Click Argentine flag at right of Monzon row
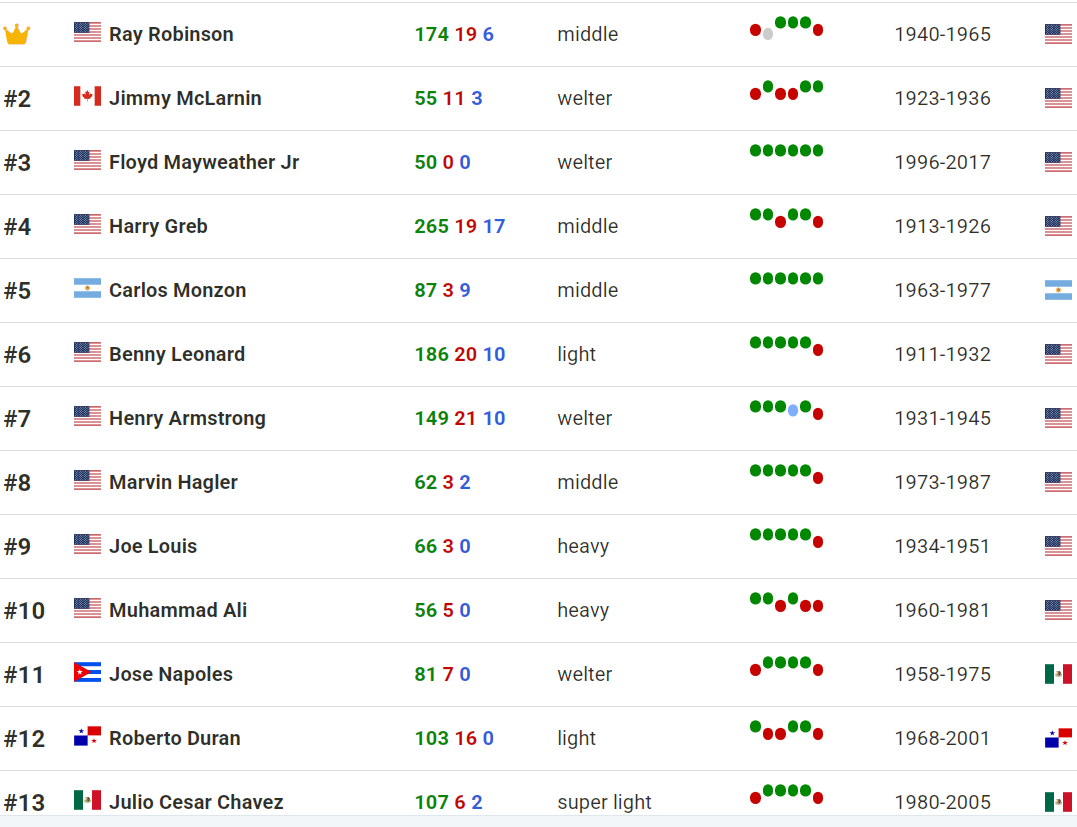 (x=1057, y=290)
